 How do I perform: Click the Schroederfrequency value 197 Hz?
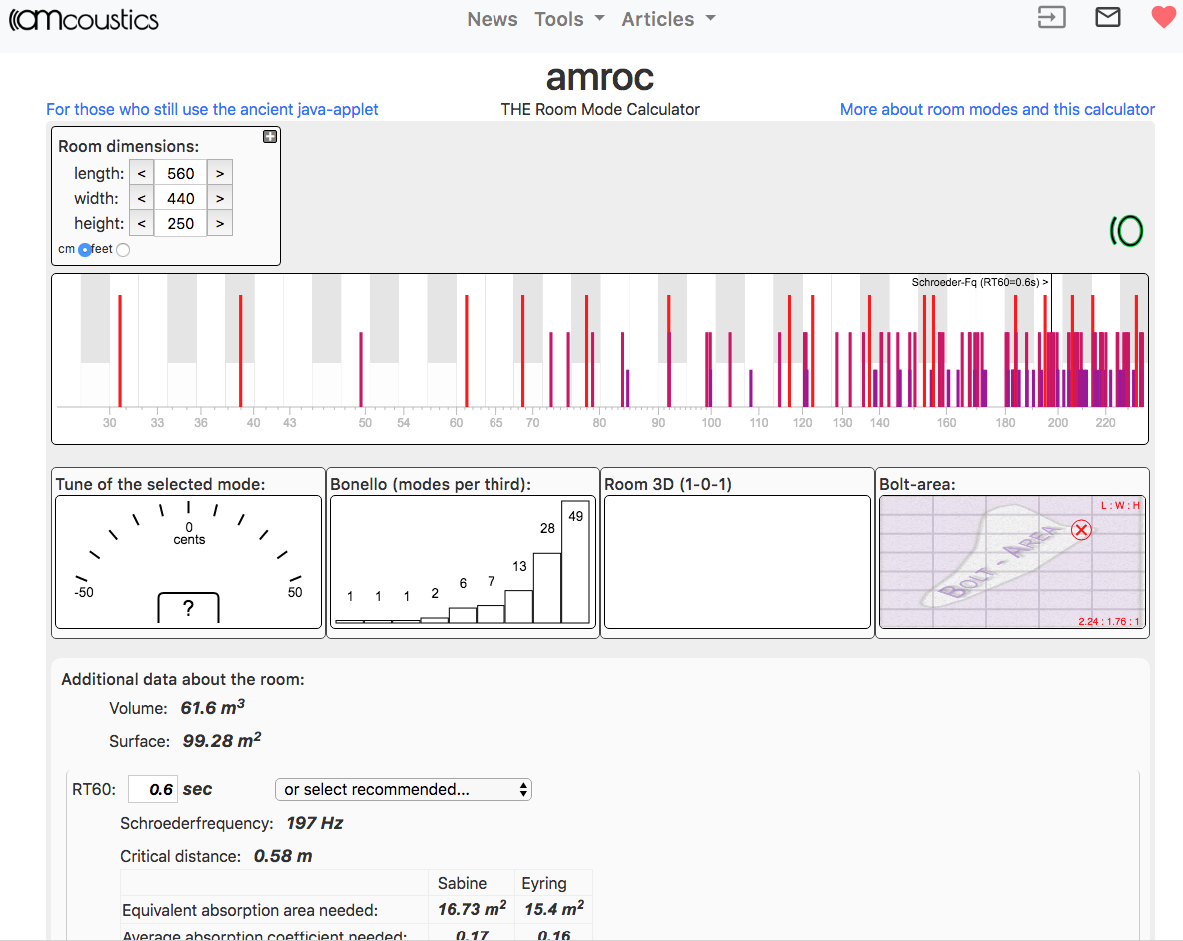point(315,823)
